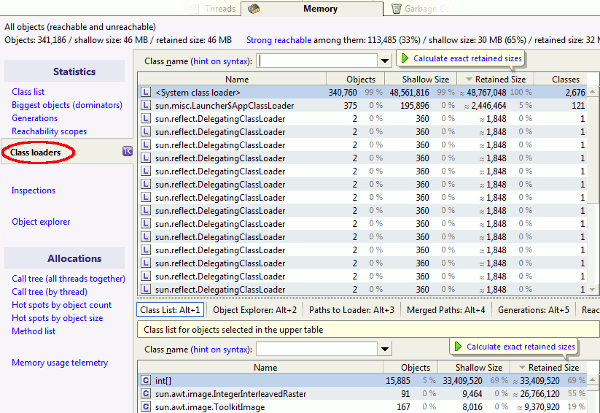
Task: Open Hot spots by object size
Action: point(57,318)
